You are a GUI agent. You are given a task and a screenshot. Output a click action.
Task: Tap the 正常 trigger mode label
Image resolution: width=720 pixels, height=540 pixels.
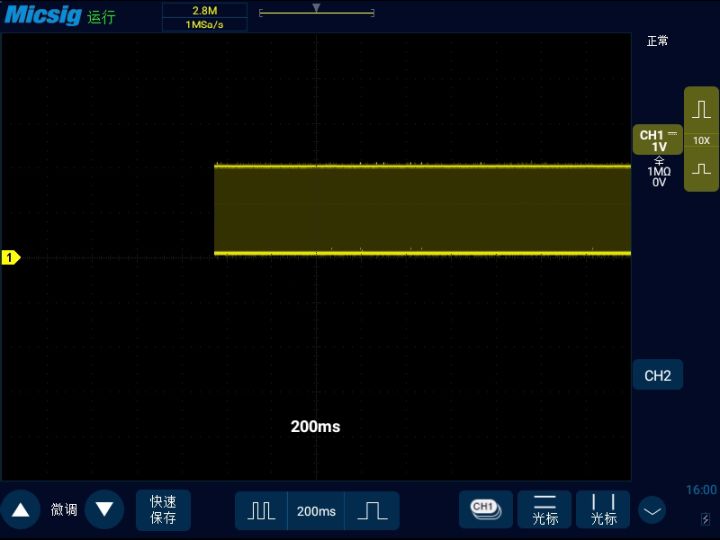pos(657,41)
